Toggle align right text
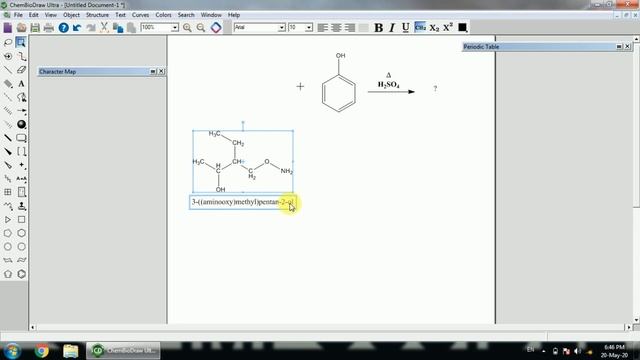 pyautogui.click(x=350, y=27)
